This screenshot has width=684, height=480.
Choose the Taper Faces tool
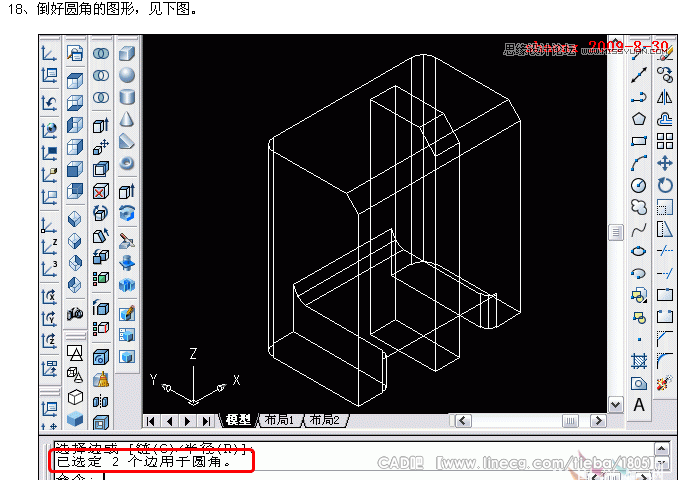click(101, 236)
